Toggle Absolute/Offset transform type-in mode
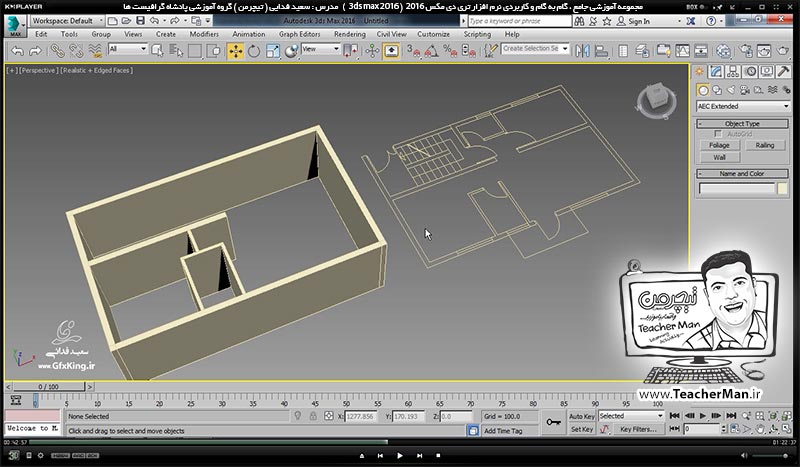 [329, 416]
